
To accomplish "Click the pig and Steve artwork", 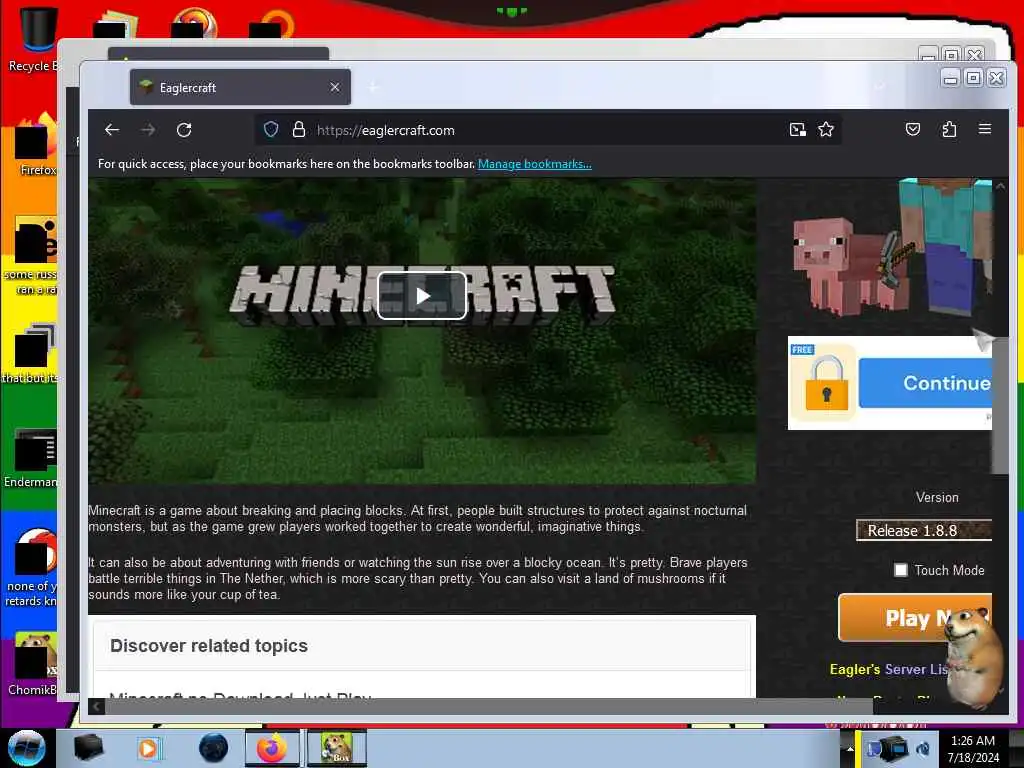I will [891, 248].
